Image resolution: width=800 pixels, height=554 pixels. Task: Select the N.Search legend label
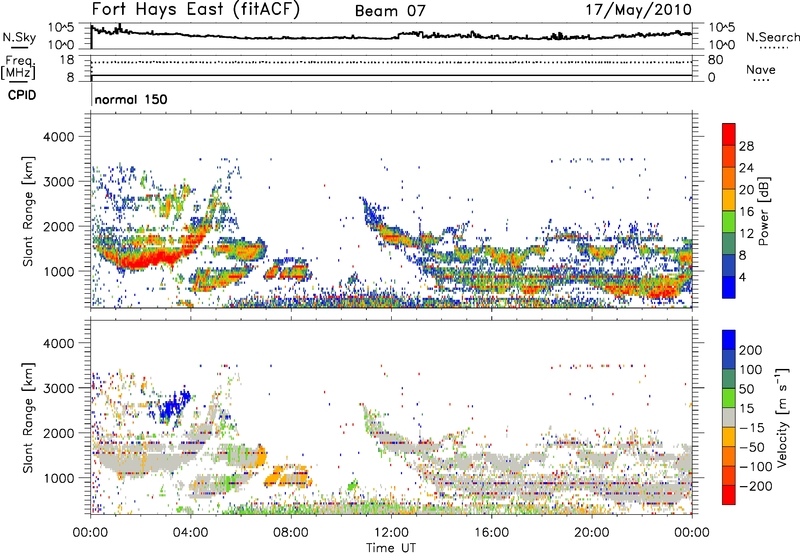772,37
